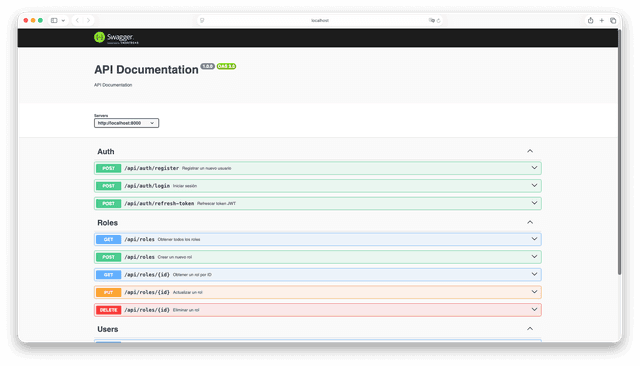The image size is (640, 366).
Task: Collapse the Roles section chevron
Action: [x=530, y=222]
